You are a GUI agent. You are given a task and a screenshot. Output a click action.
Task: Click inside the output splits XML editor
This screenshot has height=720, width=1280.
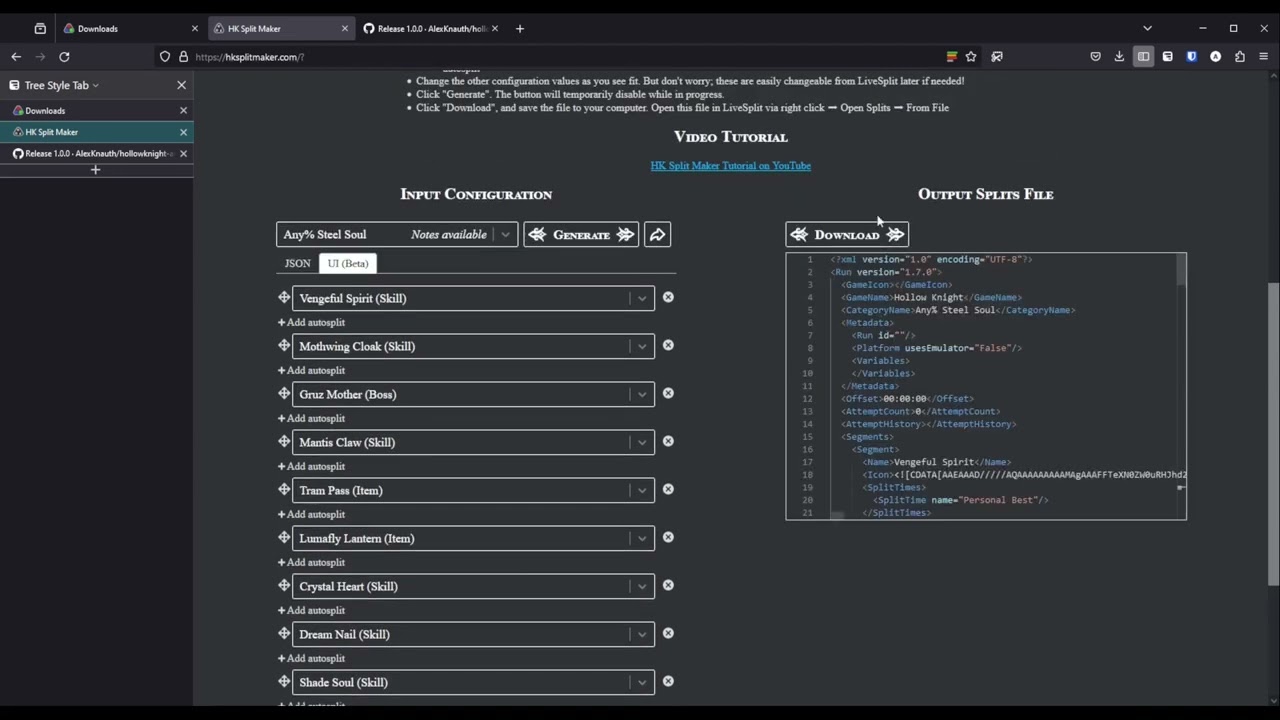click(x=986, y=386)
